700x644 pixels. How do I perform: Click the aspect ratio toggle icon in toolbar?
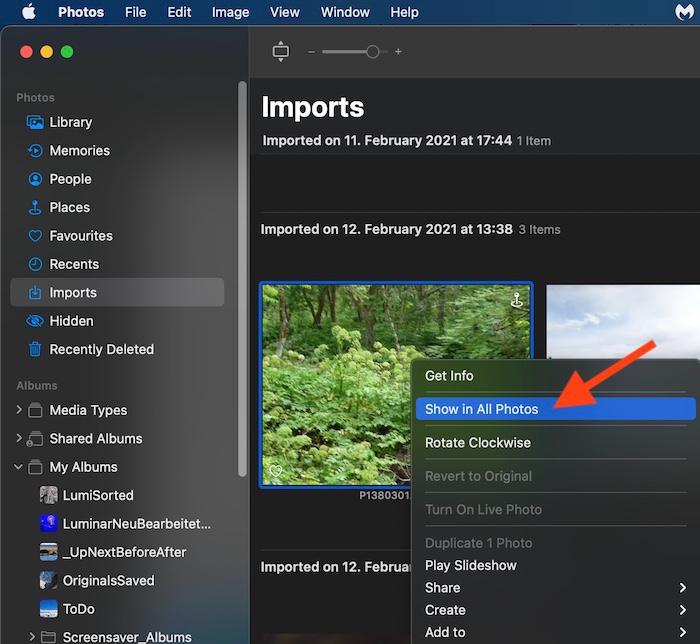[280, 52]
